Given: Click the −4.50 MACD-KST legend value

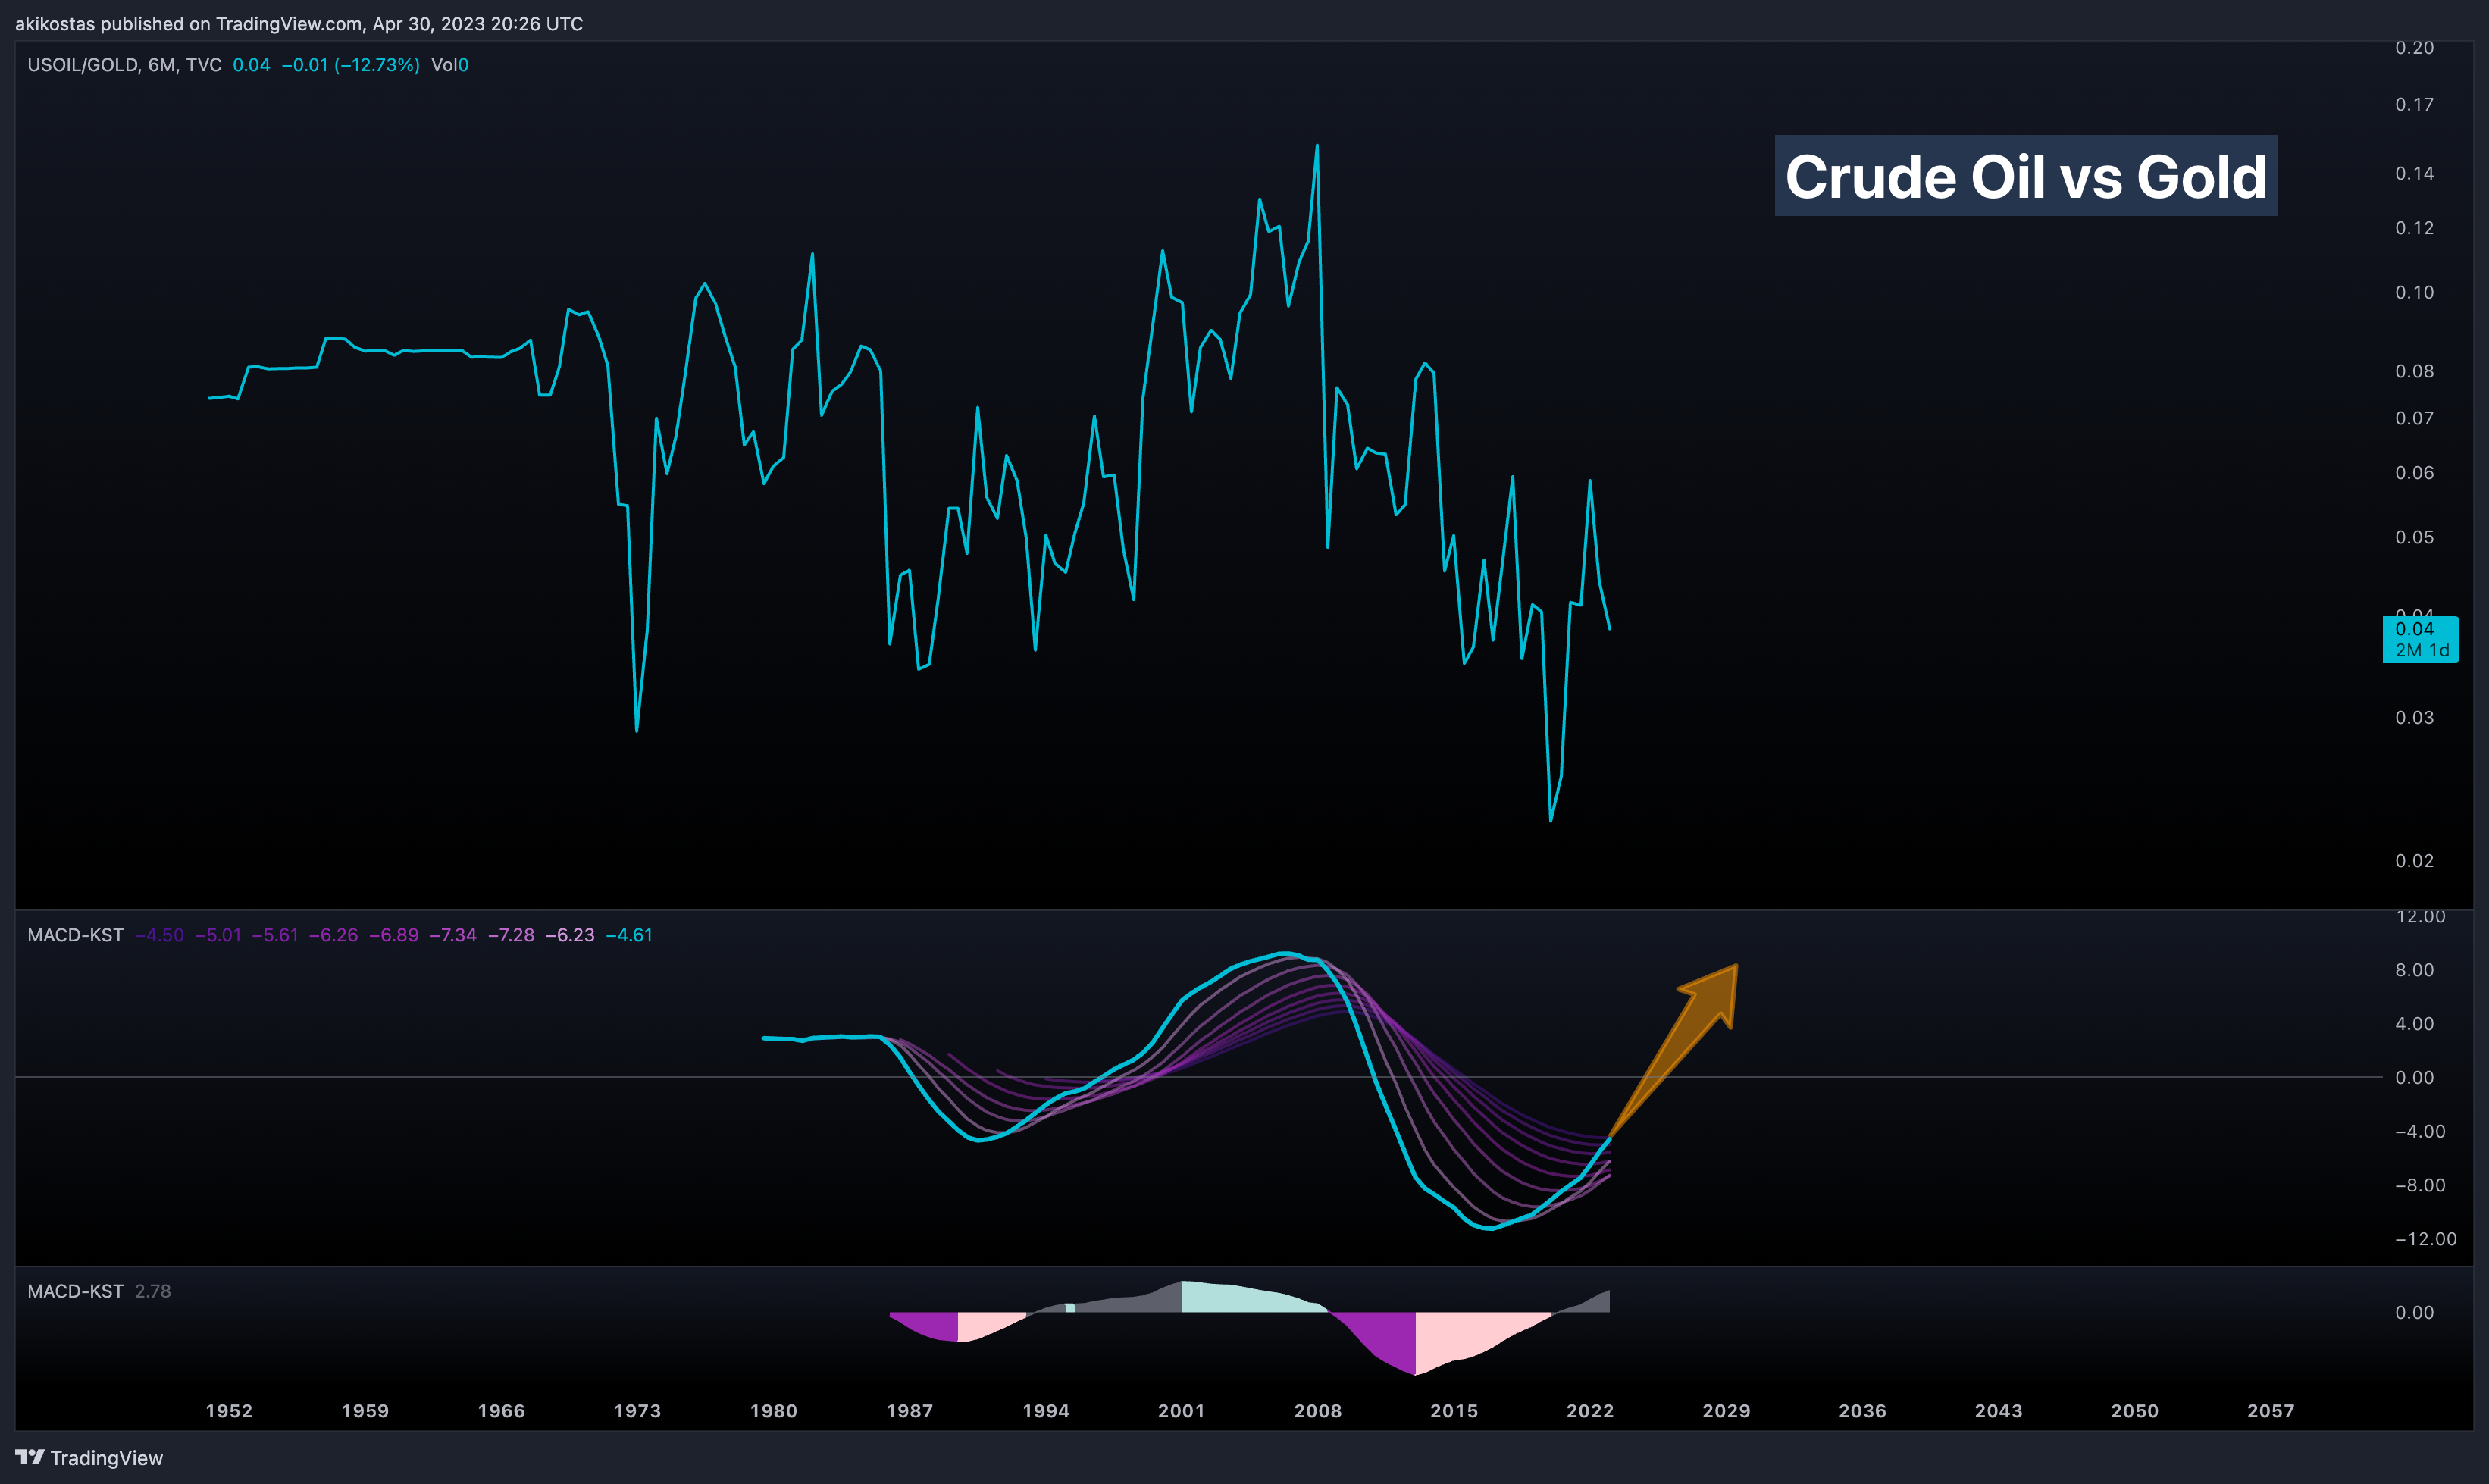Looking at the screenshot, I should [160, 935].
